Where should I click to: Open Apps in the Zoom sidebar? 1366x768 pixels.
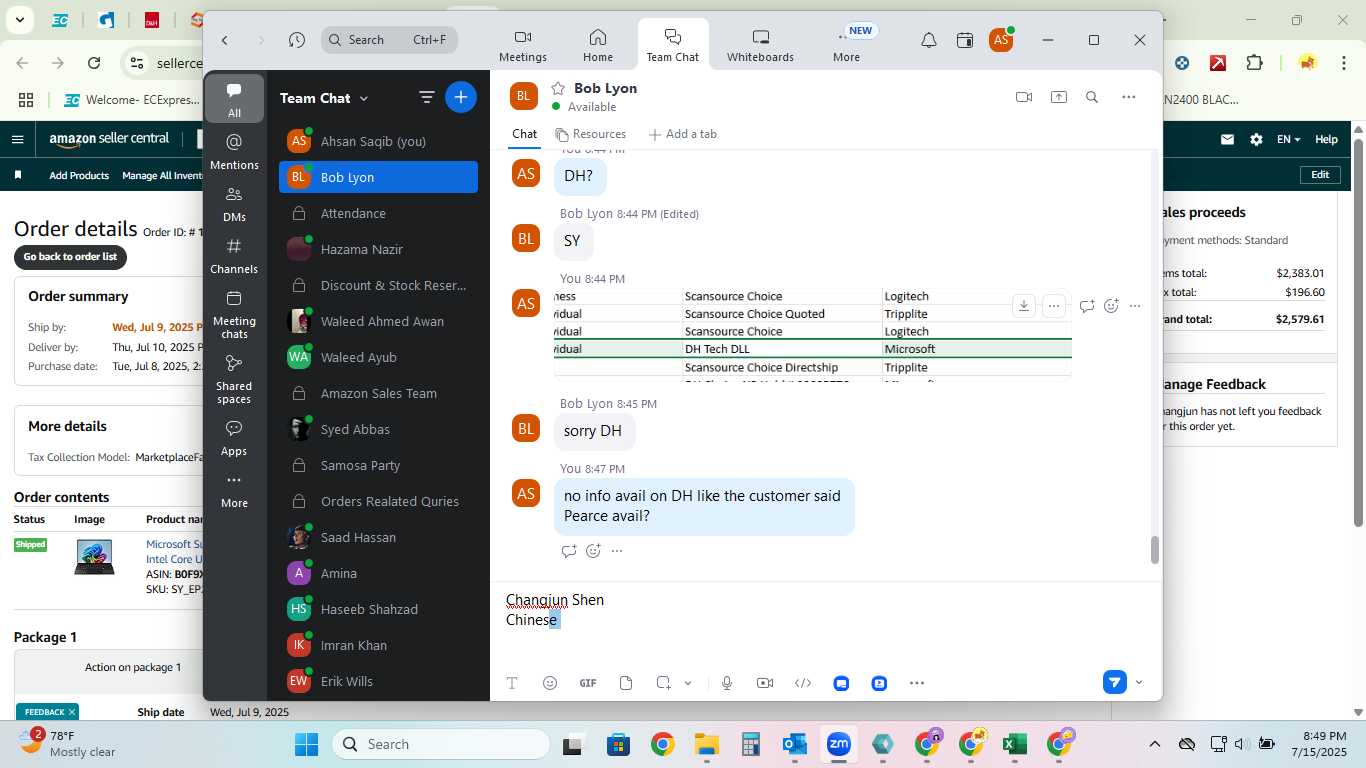(x=235, y=437)
